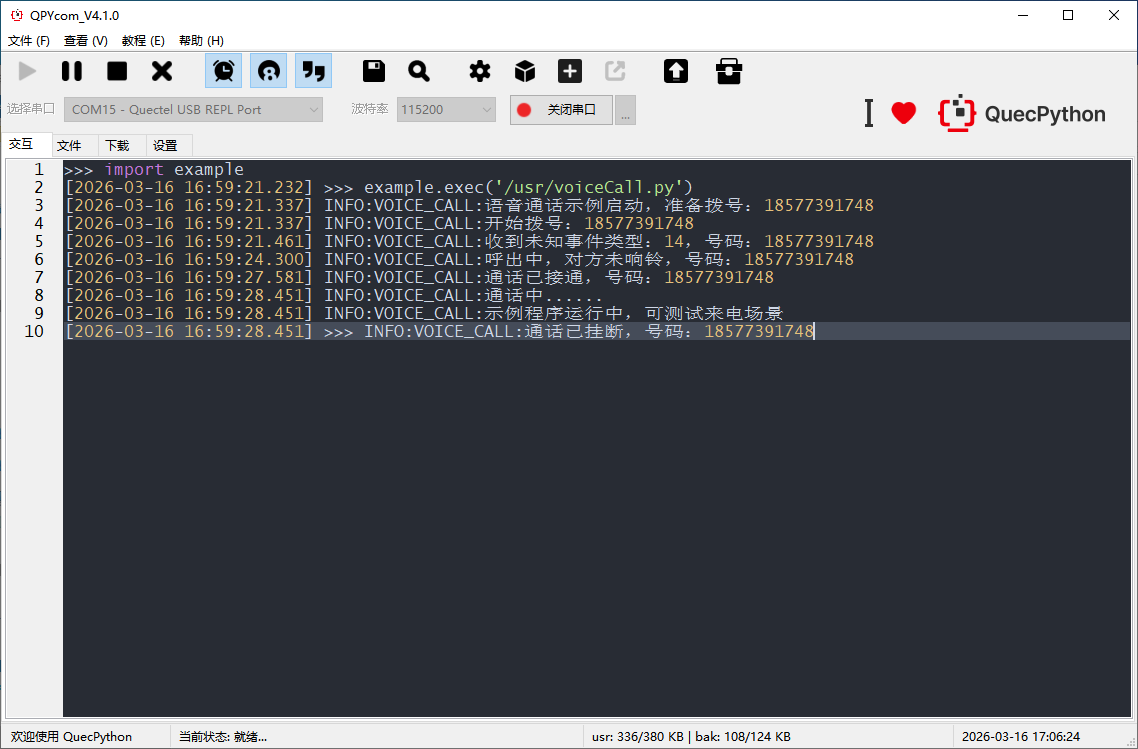Click the plus box icon

tap(570, 71)
